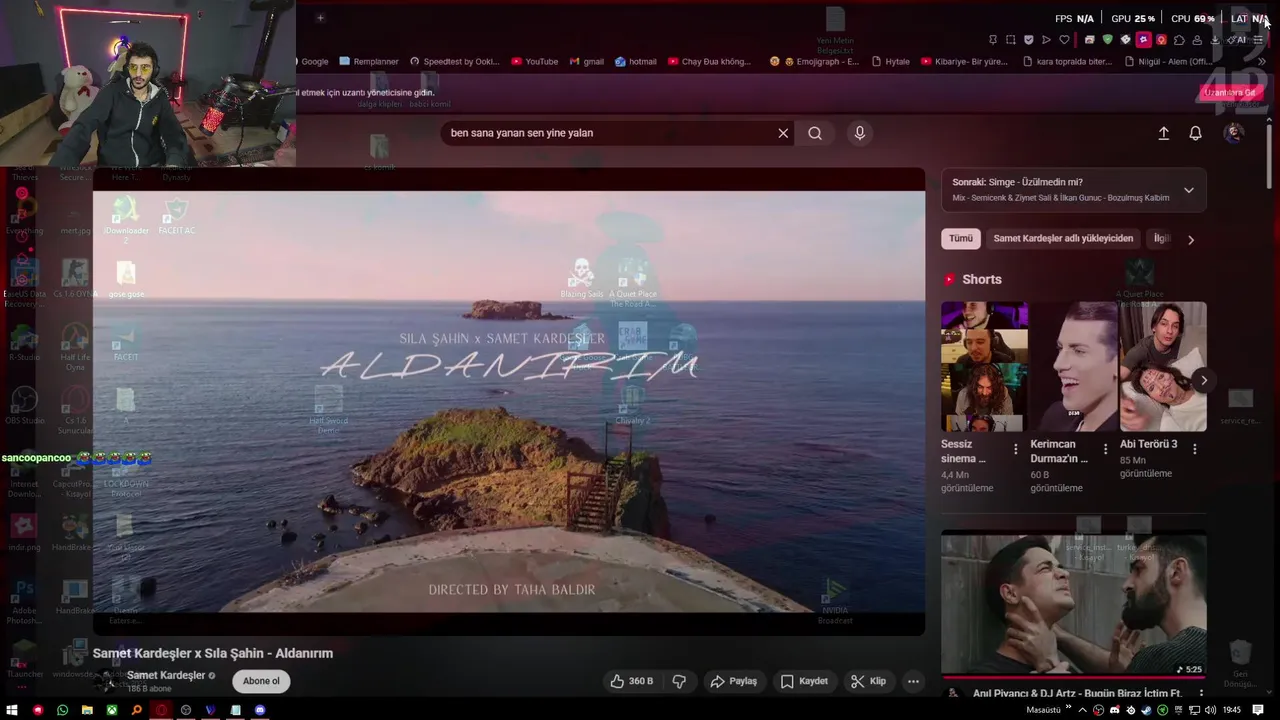Open the hotmail bookmark
The width and height of the screenshot is (1280, 720).
635,61
